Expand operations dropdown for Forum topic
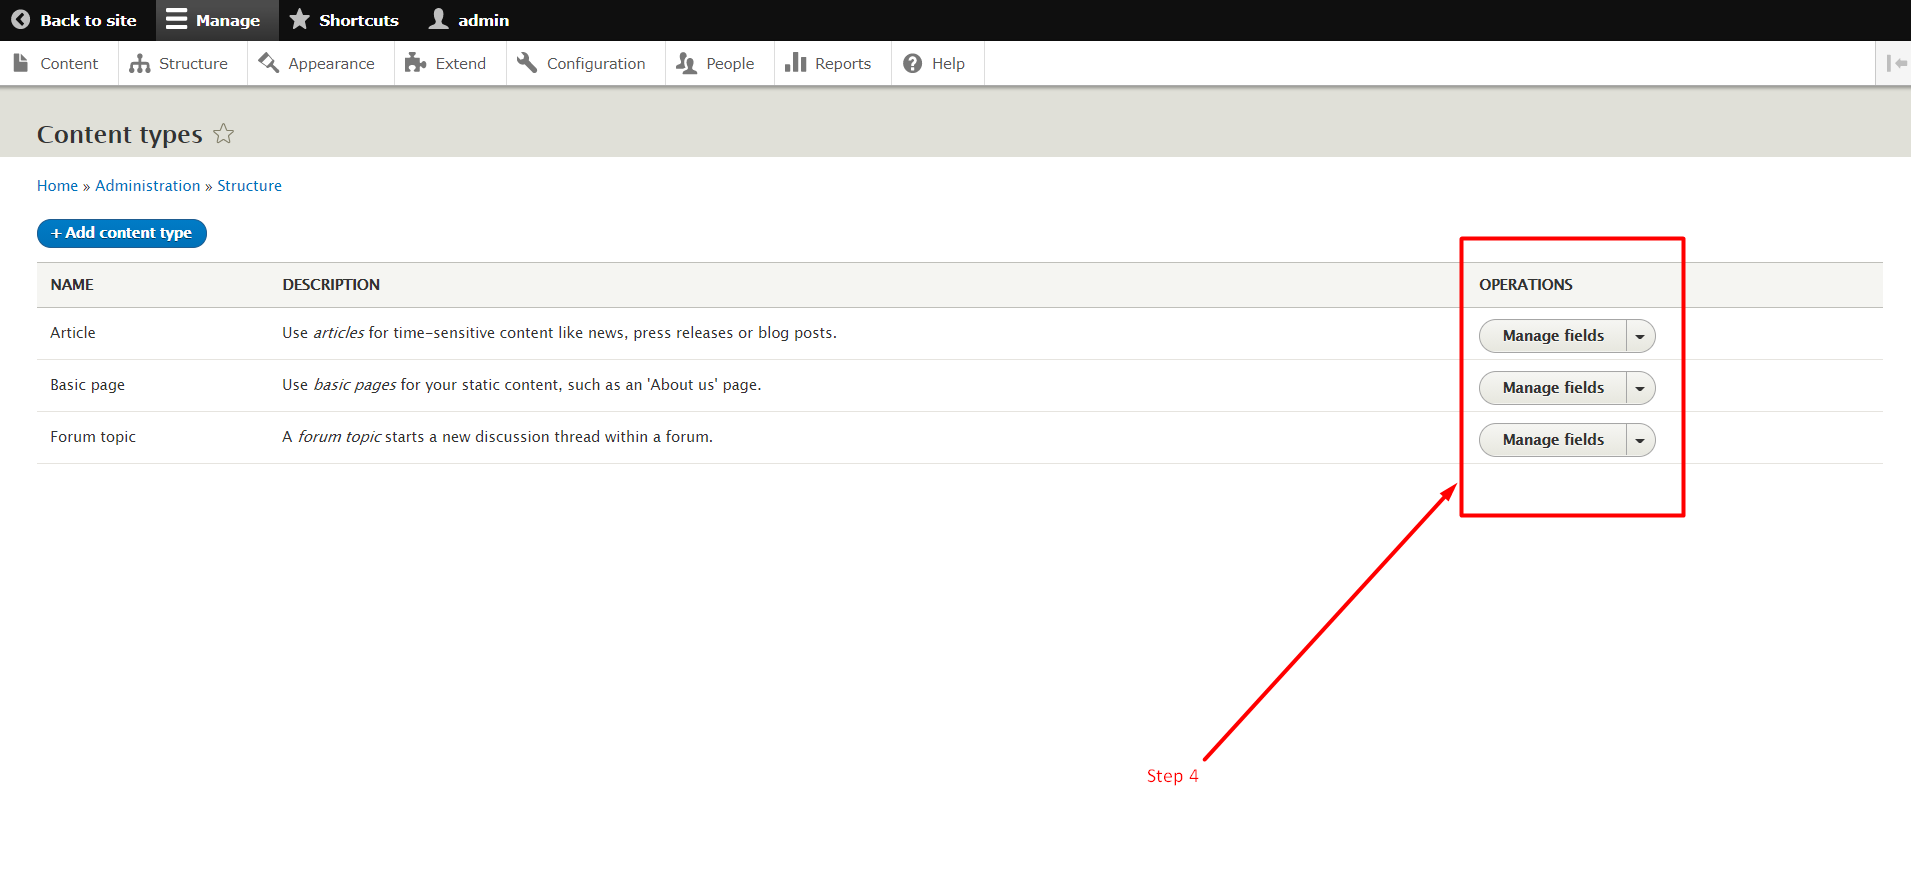The width and height of the screenshot is (1911, 883). tap(1640, 440)
